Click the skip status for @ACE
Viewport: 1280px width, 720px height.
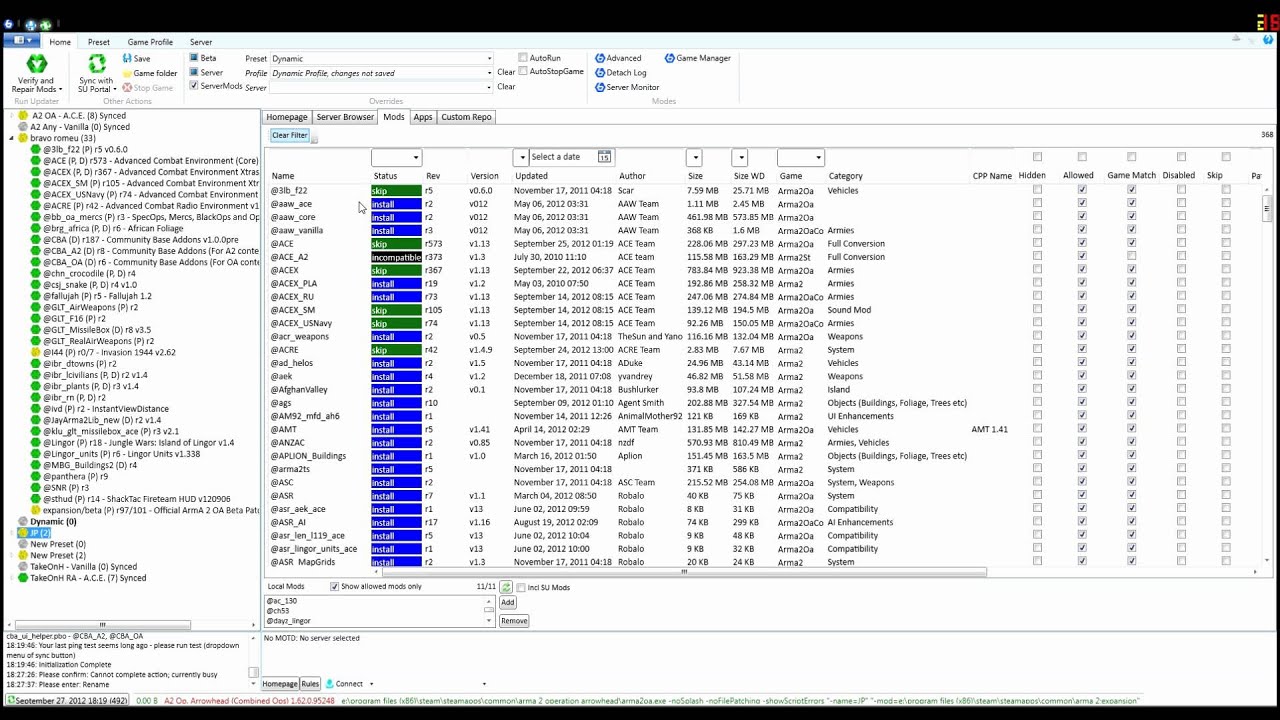[x=396, y=244]
